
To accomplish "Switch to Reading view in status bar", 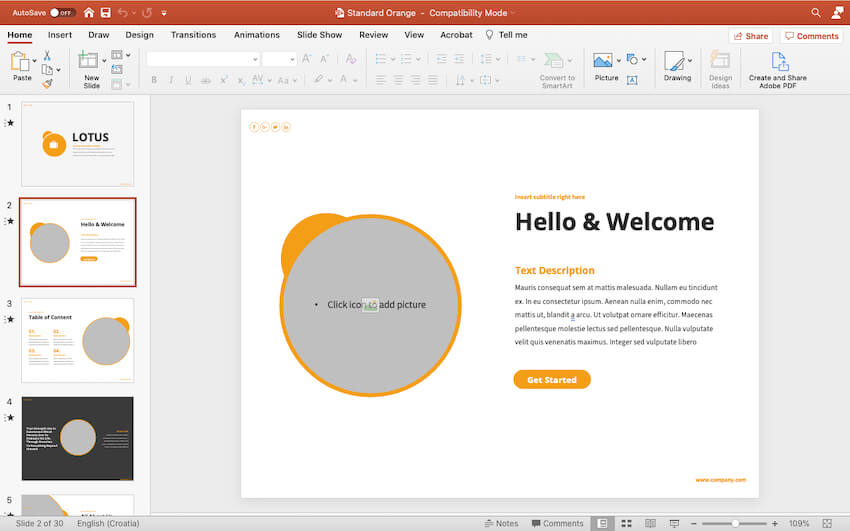I will (x=650, y=523).
